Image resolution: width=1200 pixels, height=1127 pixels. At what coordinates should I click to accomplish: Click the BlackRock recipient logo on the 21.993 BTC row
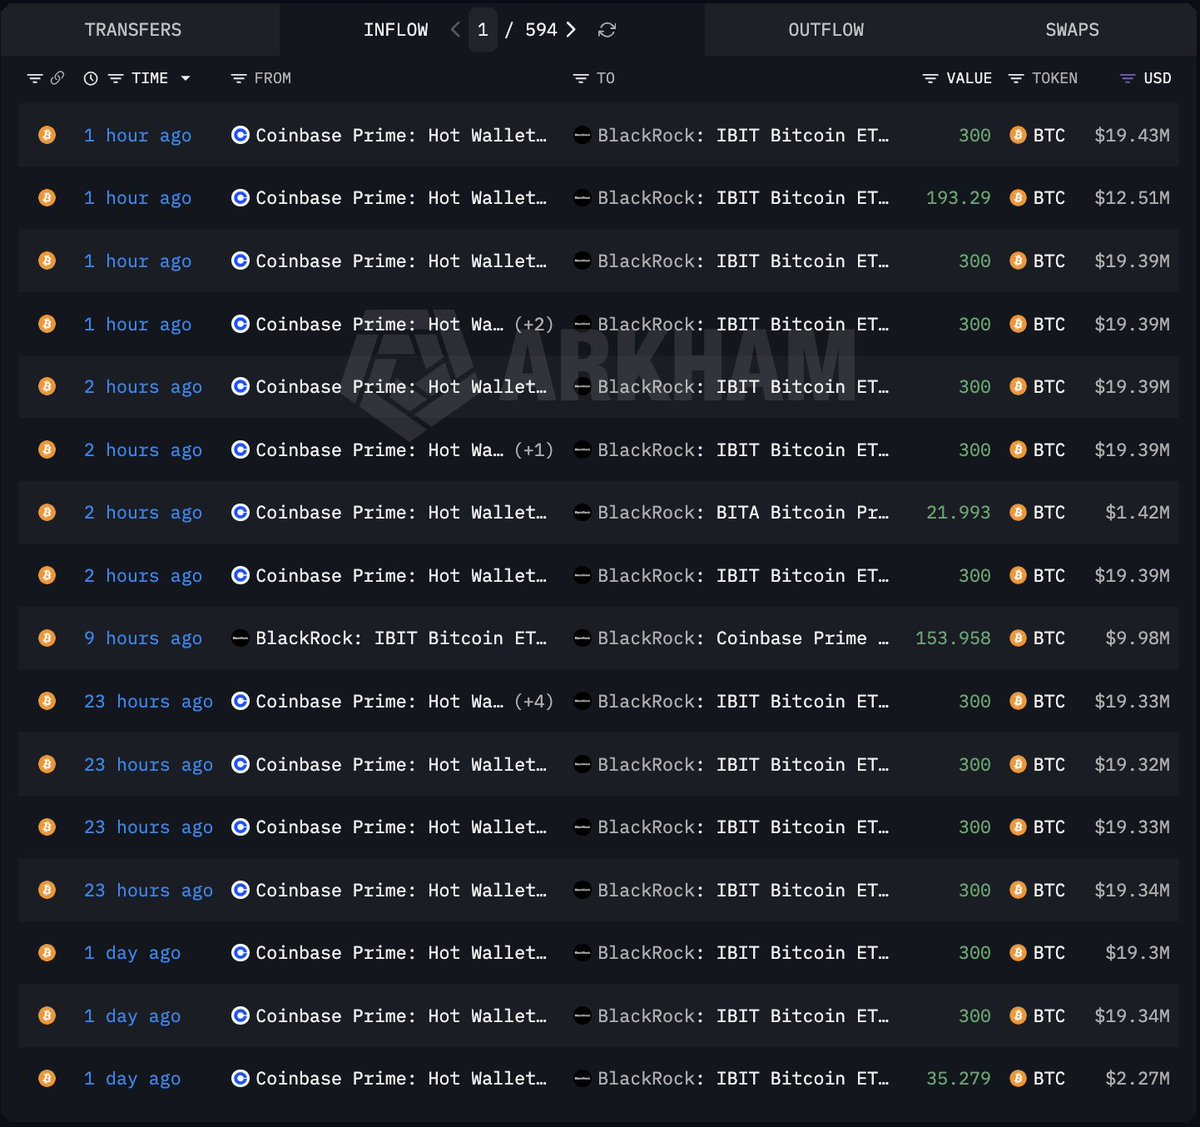coord(582,512)
